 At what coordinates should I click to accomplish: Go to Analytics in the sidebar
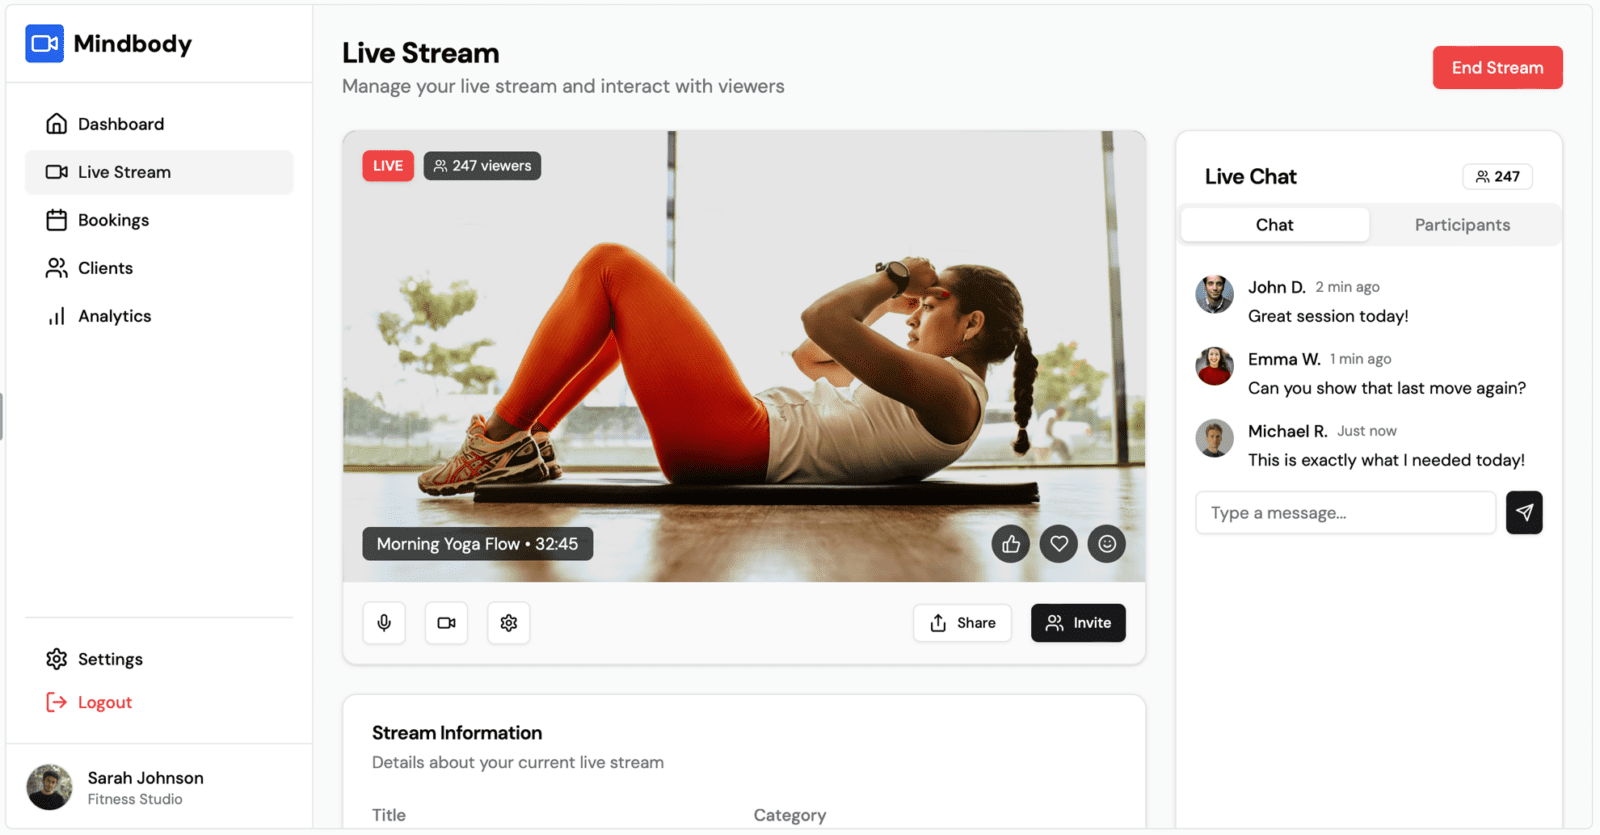(114, 316)
